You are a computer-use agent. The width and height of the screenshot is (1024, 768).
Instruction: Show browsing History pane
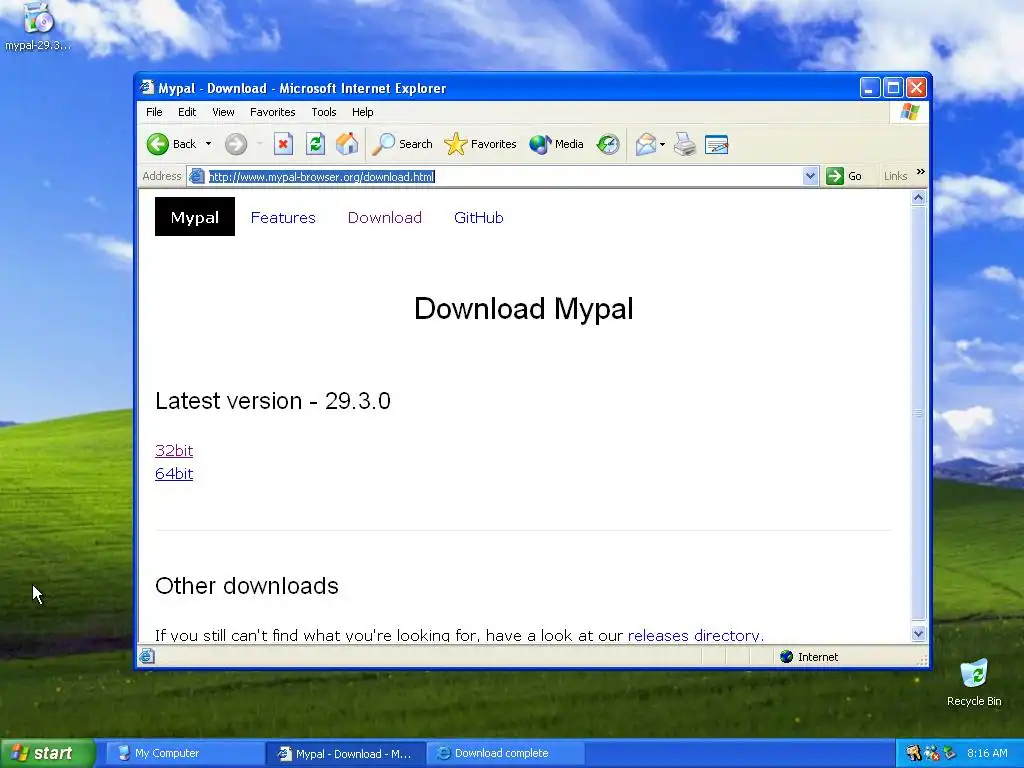tap(608, 144)
